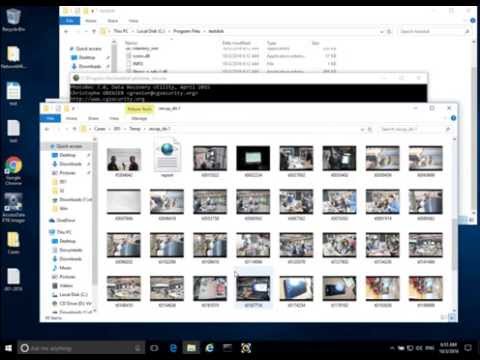
Task: Open address bar history dropdown in recup_dir.1
Action: click(362, 129)
